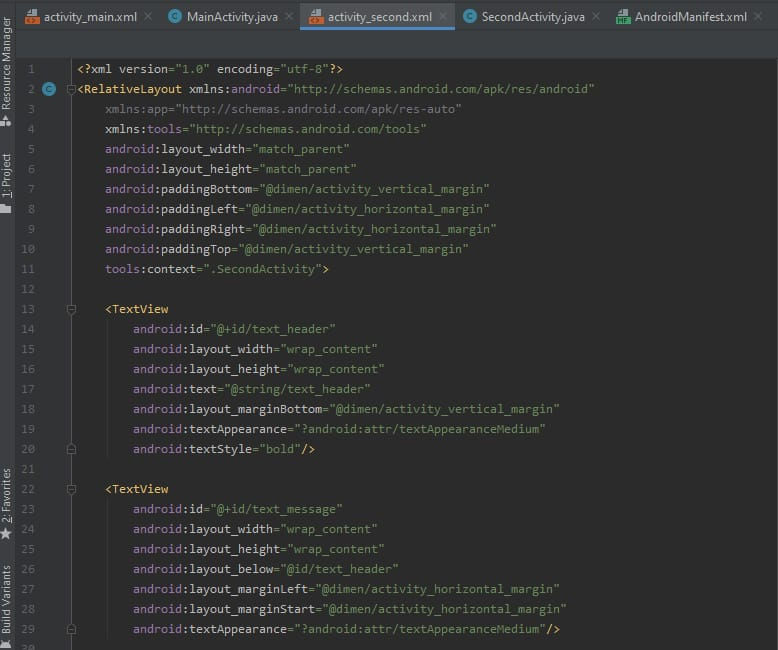Click "@+id/text_header" id value
778x650 pixels.
click(273, 329)
